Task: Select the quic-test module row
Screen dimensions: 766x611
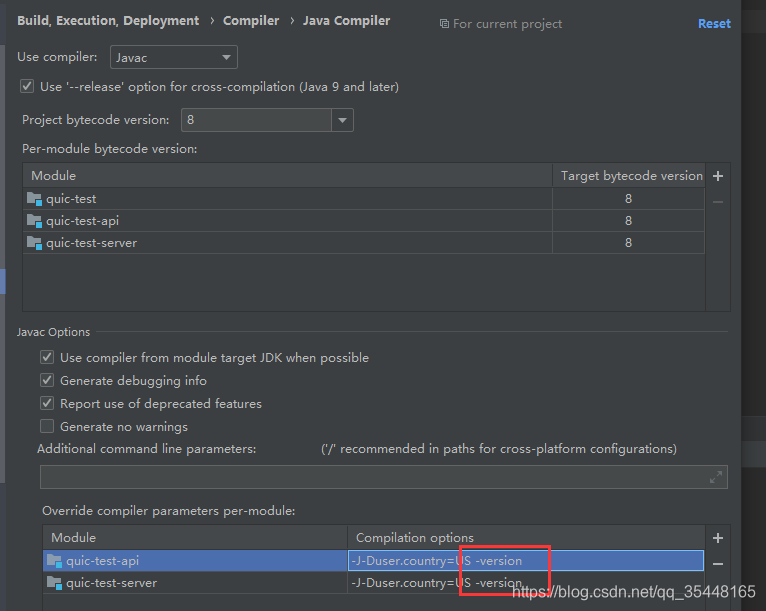Action: (363, 199)
